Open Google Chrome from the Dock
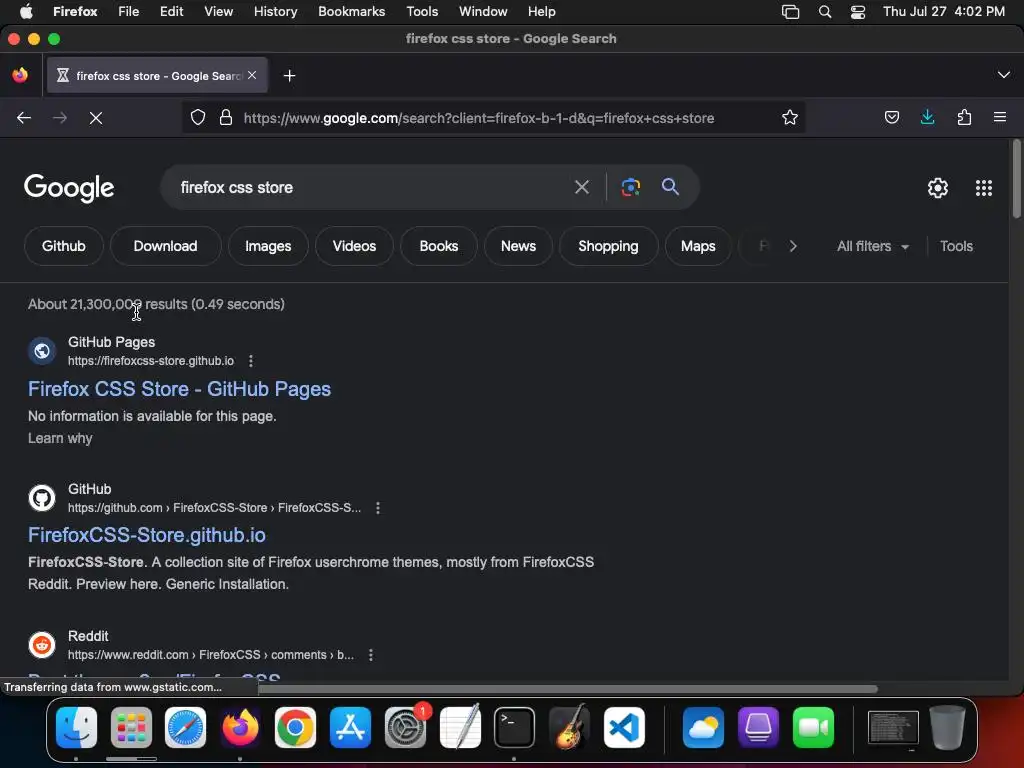1024x768 pixels. (x=295, y=728)
